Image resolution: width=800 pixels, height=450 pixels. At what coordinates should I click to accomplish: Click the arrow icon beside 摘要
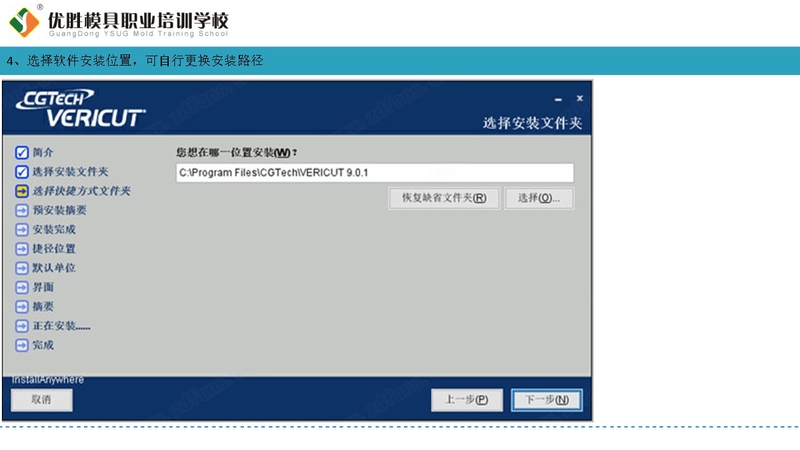point(21,307)
